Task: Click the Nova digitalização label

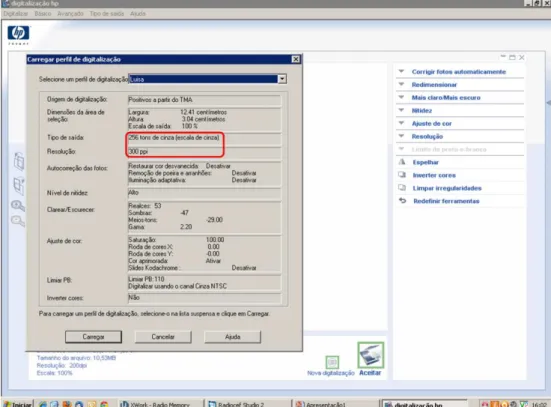Action: (x=331, y=373)
